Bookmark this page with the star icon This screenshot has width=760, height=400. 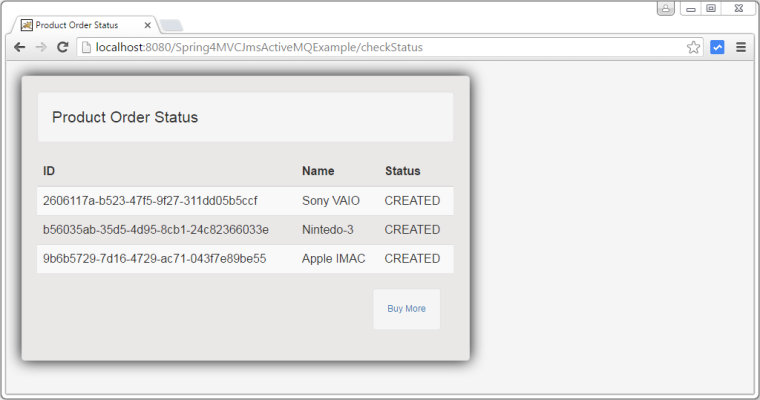[694, 47]
